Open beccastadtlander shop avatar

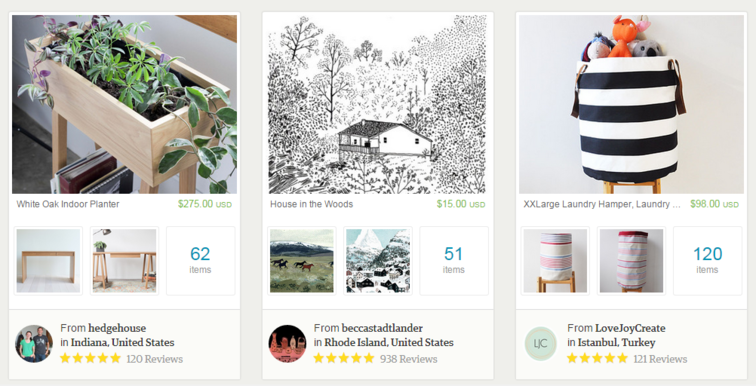click(x=287, y=344)
